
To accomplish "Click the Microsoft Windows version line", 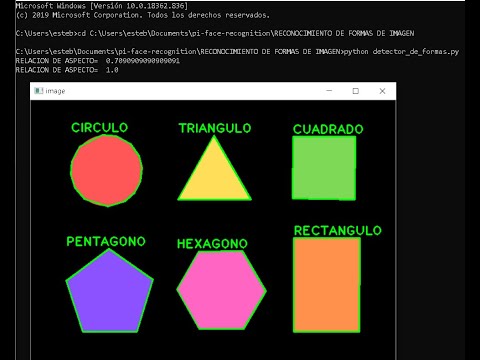I will tap(102, 6).
